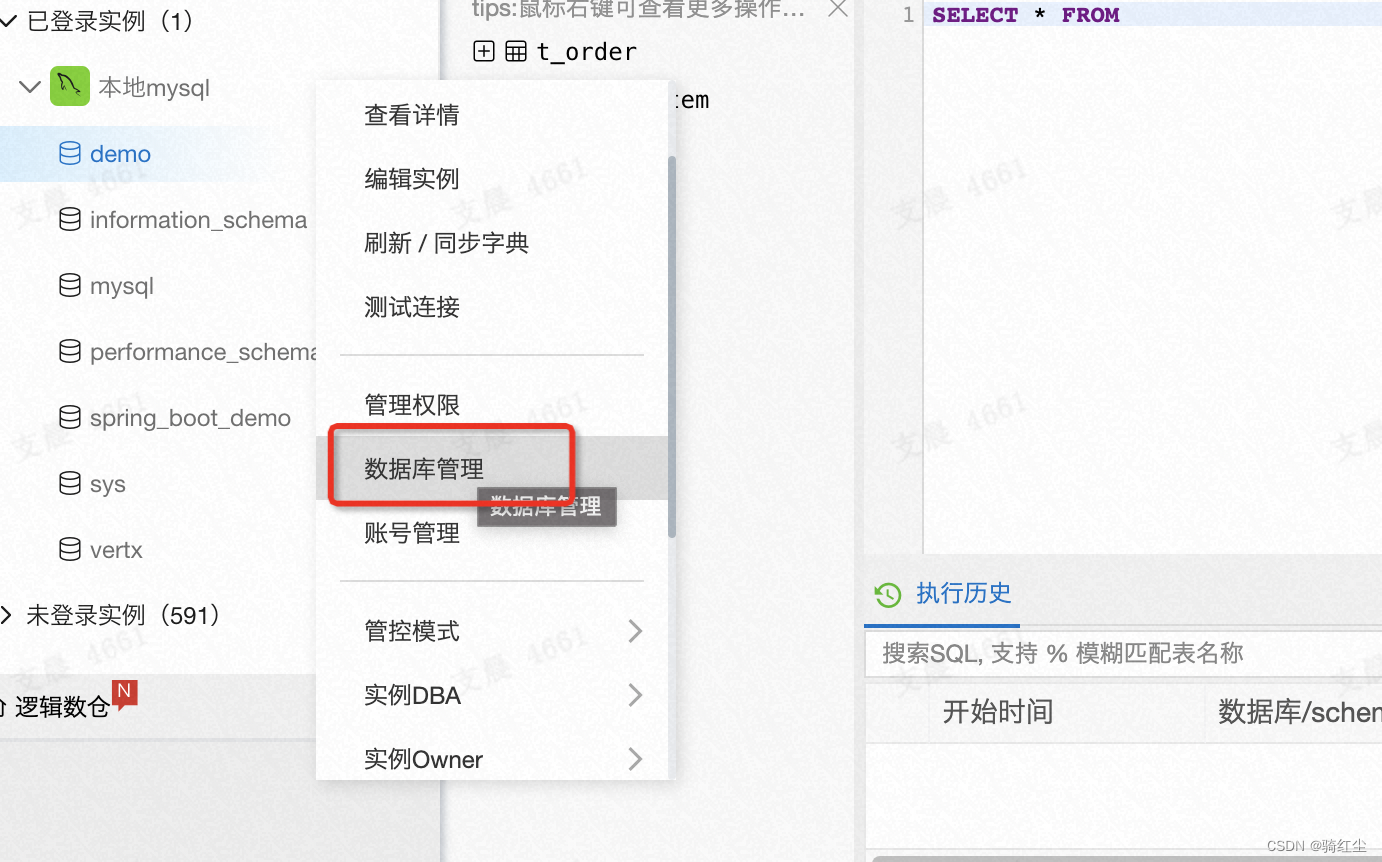
Task: Open 数据库管理 from the context menu
Action: click(x=424, y=469)
